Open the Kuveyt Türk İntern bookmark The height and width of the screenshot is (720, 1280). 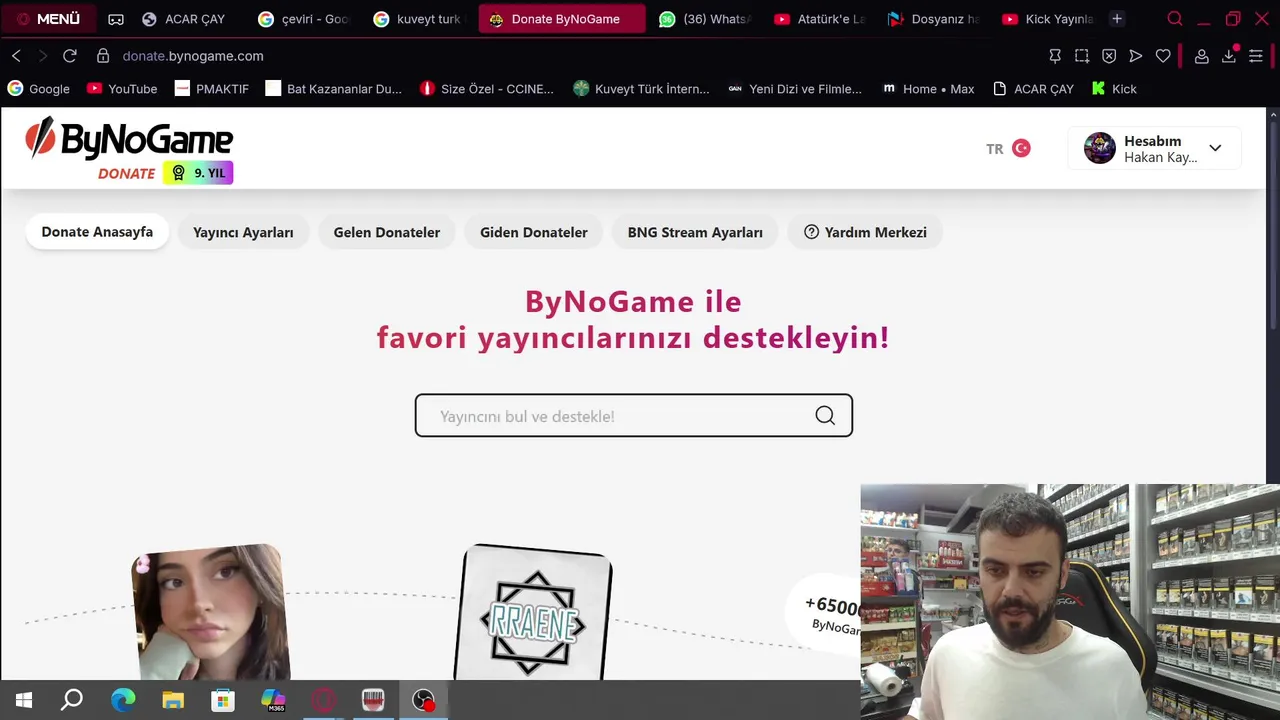point(641,89)
